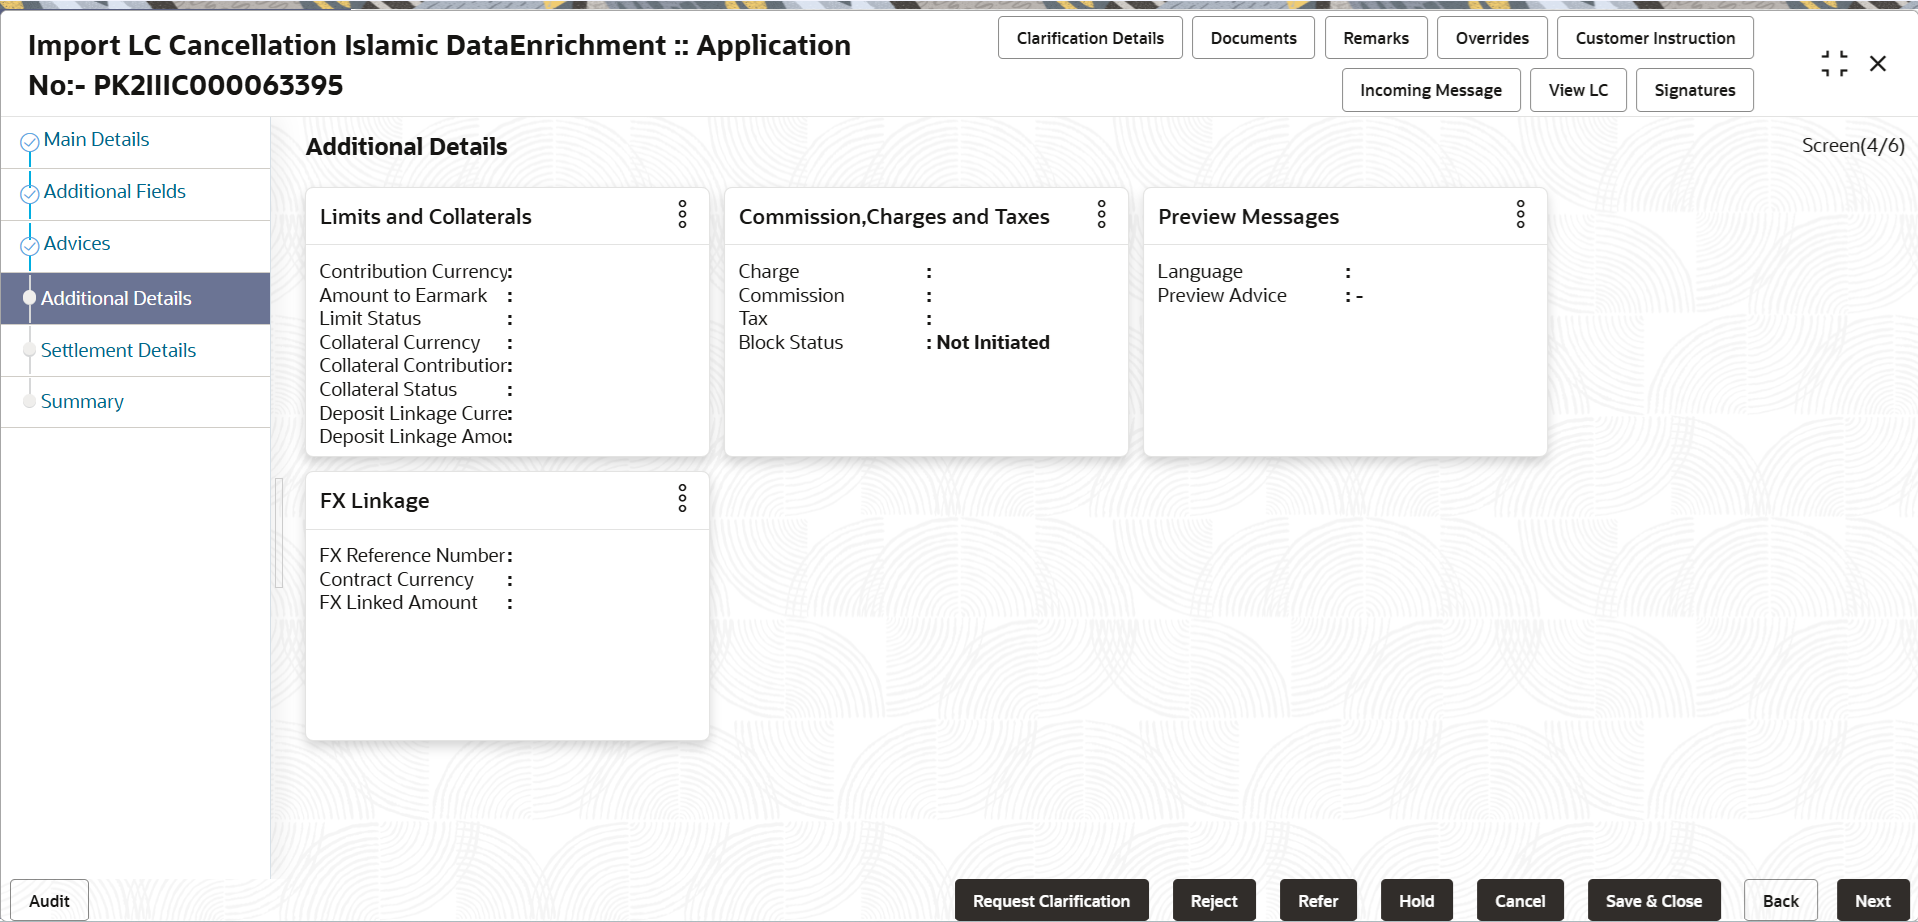This screenshot has height=922, width=1918.
Task: Click the View LC button
Action: tap(1578, 90)
